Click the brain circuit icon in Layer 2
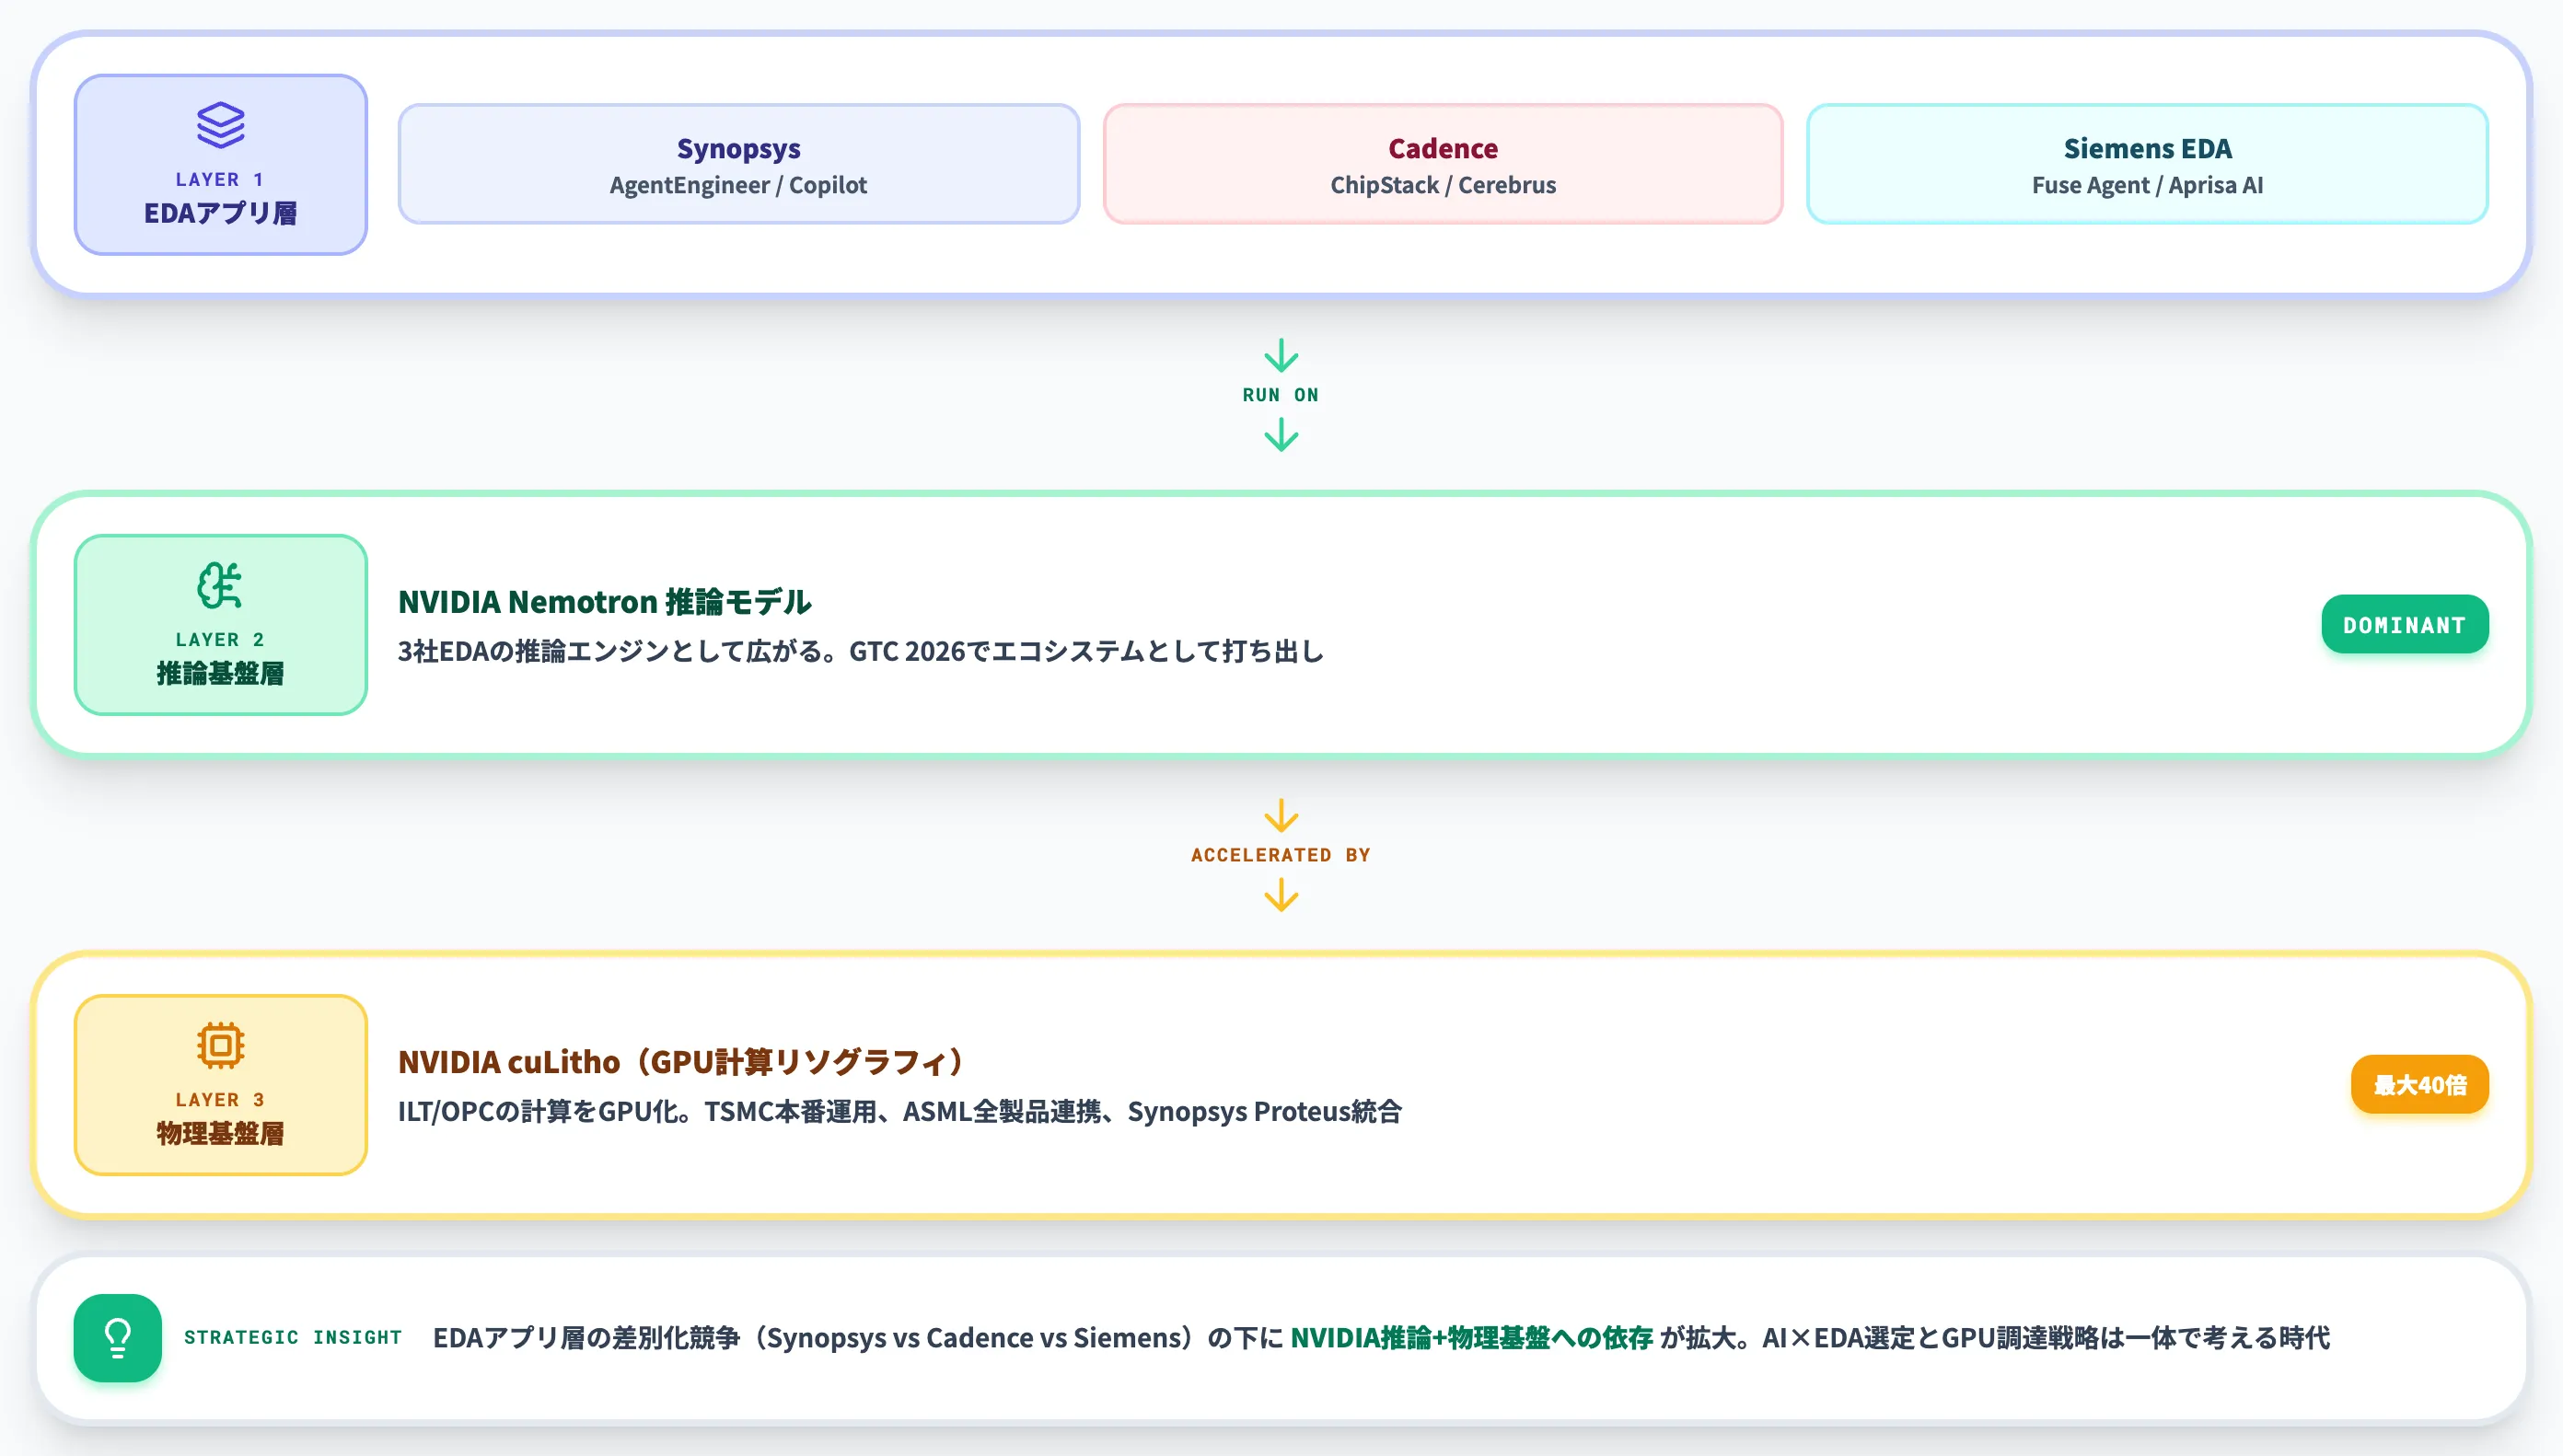2563x1456 pixels. pos(220,585)
